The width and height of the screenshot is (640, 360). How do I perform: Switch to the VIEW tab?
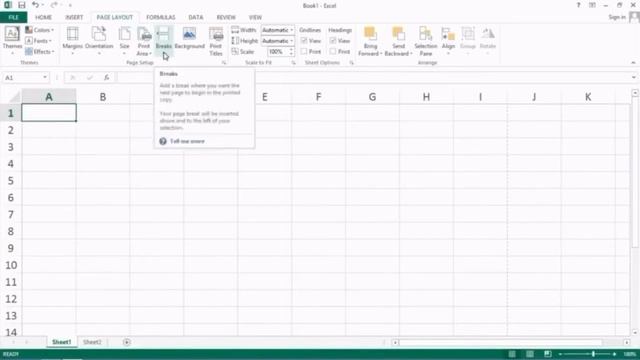point(255,17)
